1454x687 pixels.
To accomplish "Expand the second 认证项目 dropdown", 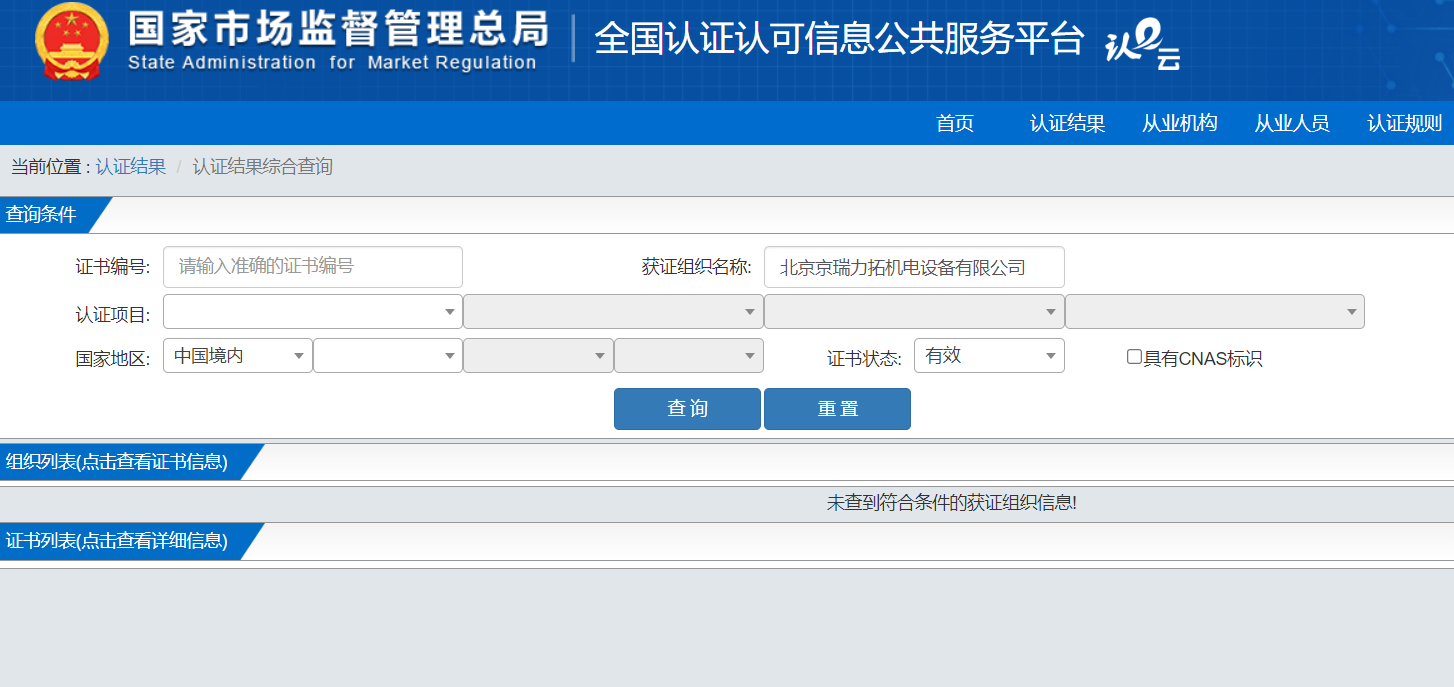I will 613,312.
